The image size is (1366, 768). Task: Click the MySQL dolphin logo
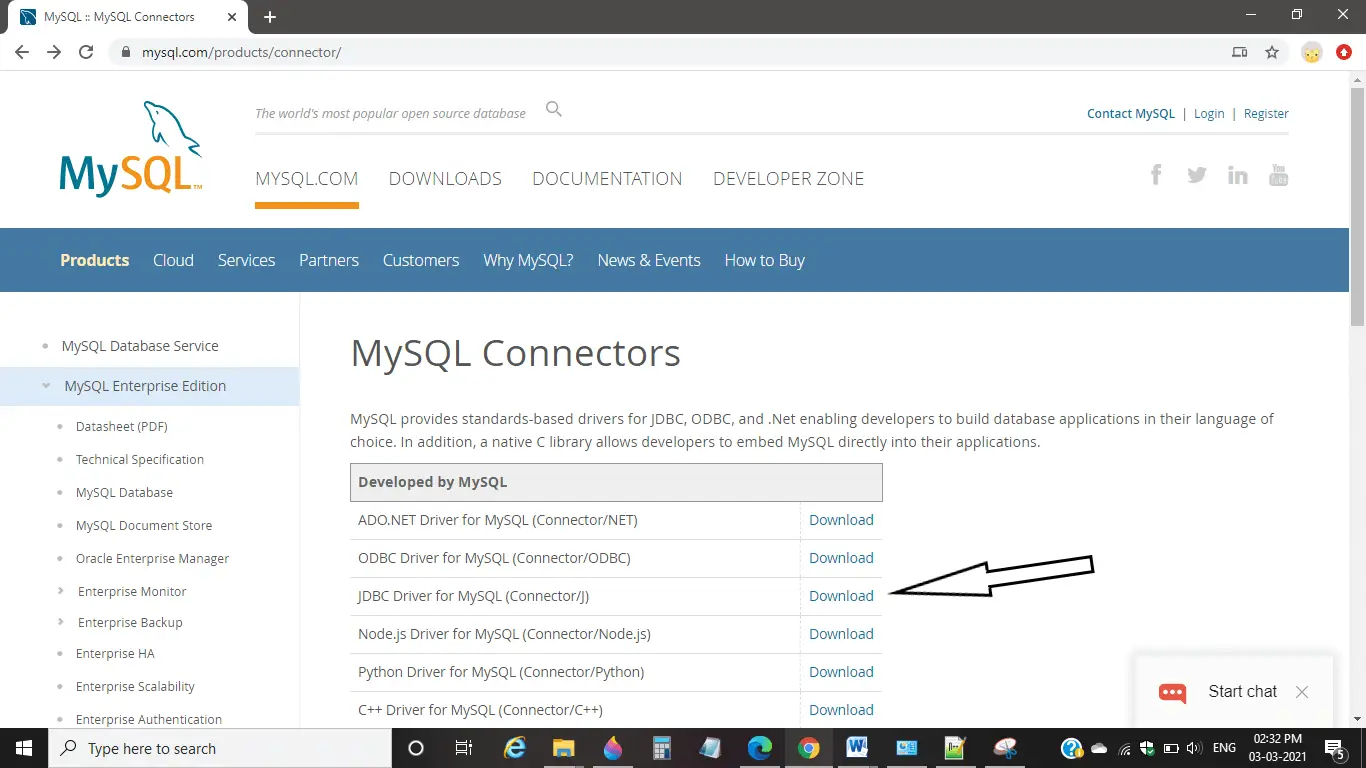click(x=131, y=148)
